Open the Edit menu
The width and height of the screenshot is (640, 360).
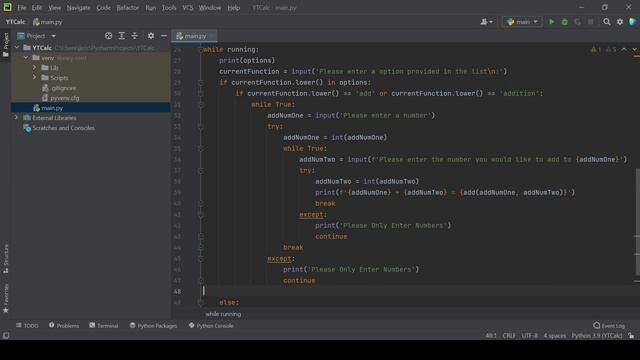[x=37, y=8]
